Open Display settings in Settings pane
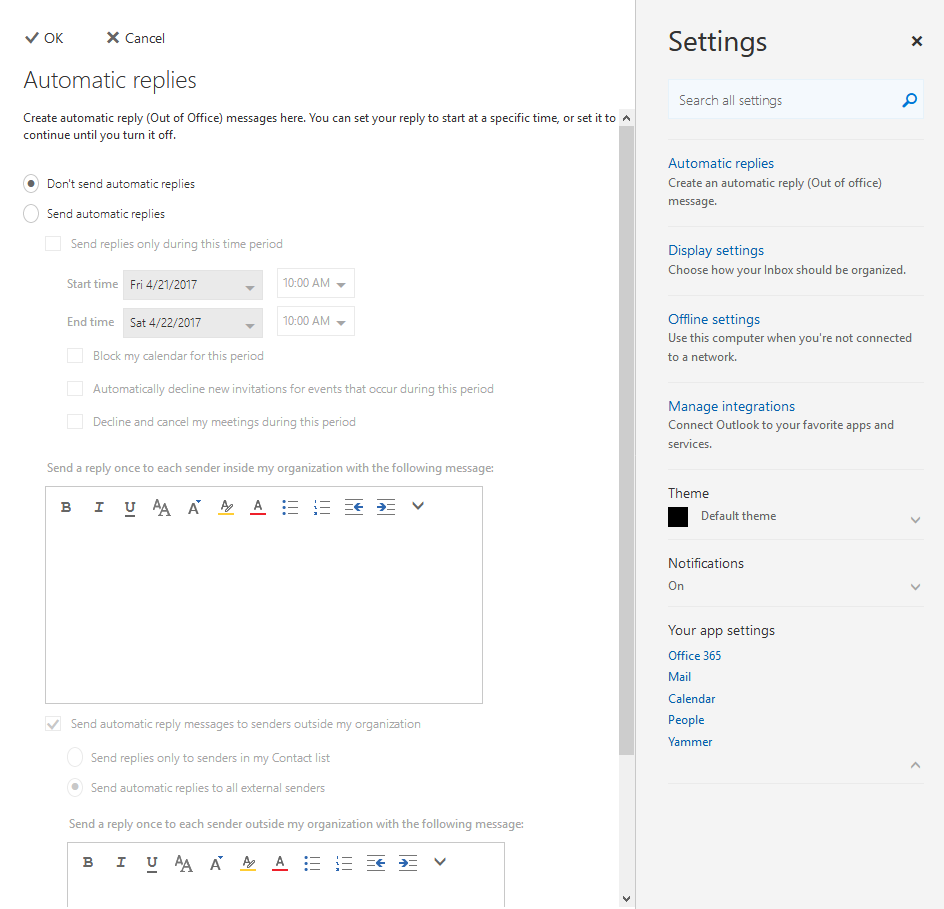The image size is (944, 909). click(716, 250)
